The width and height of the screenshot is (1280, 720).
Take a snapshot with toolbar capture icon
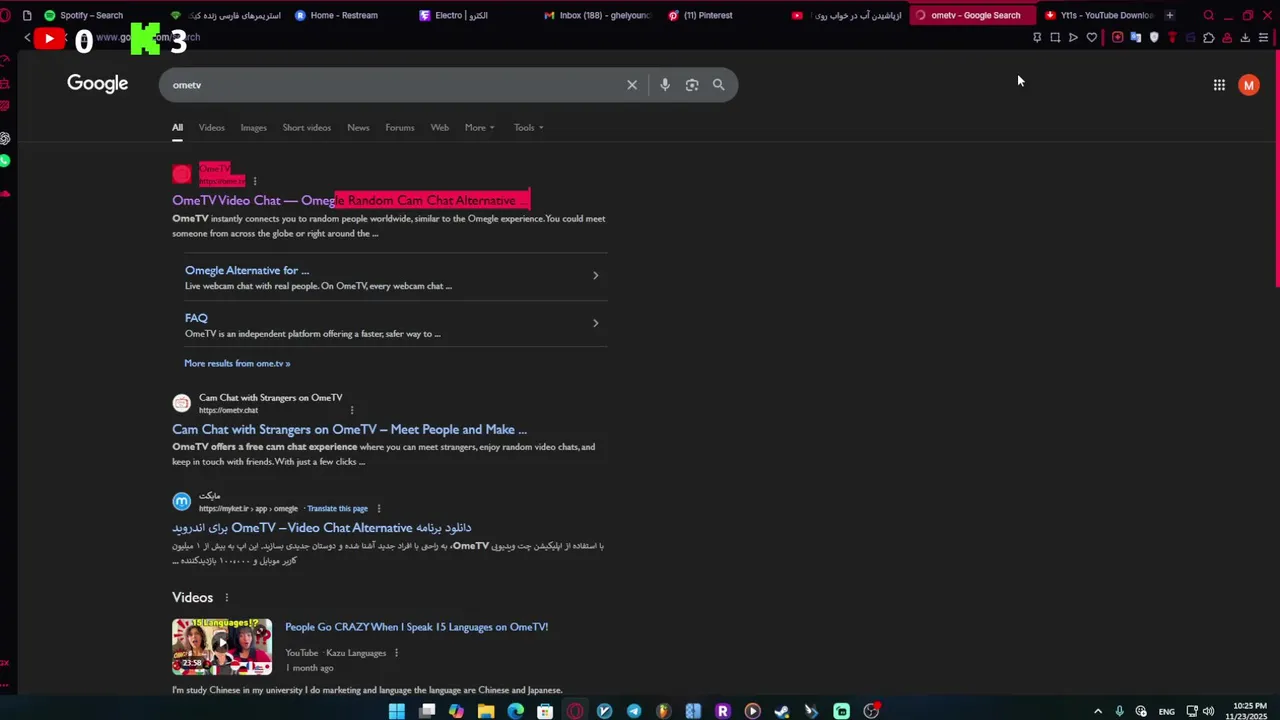(x=1055, y=38)
